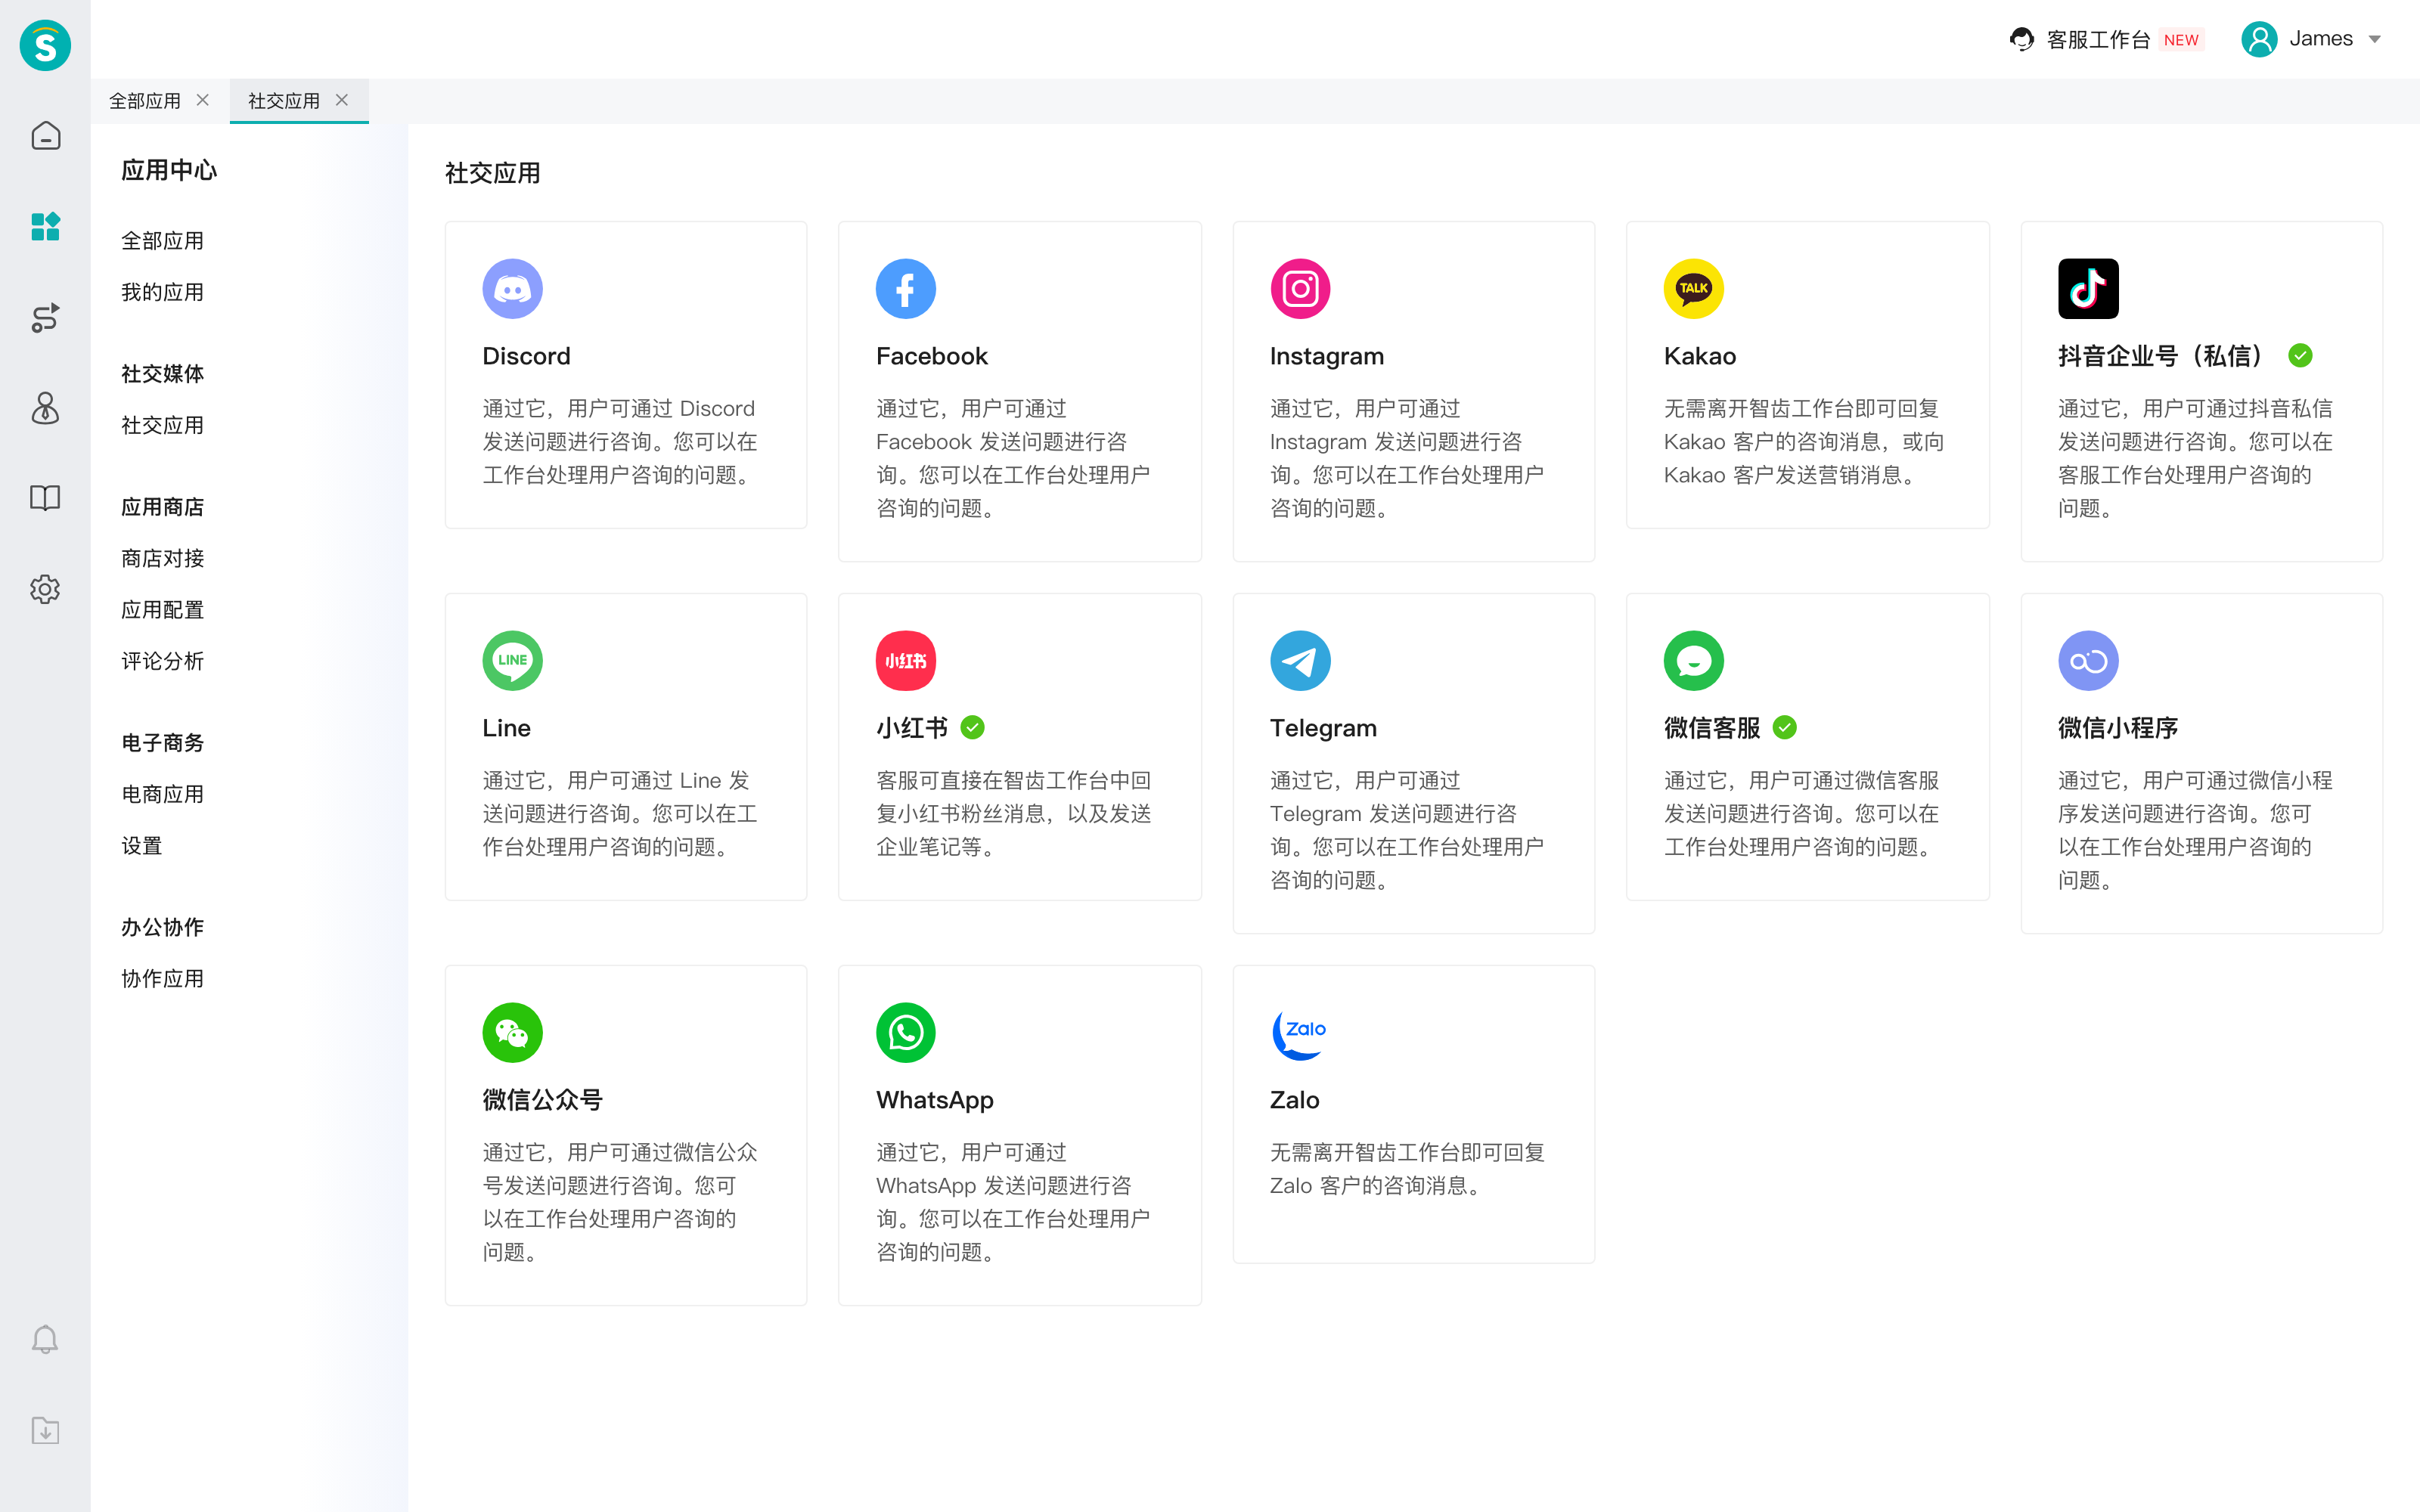
Task: Click the WhatsApp card title
Action: 935,1100
